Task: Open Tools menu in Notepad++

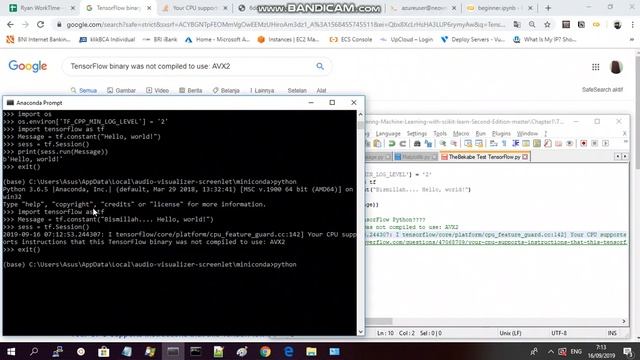Action: point(440,133)
